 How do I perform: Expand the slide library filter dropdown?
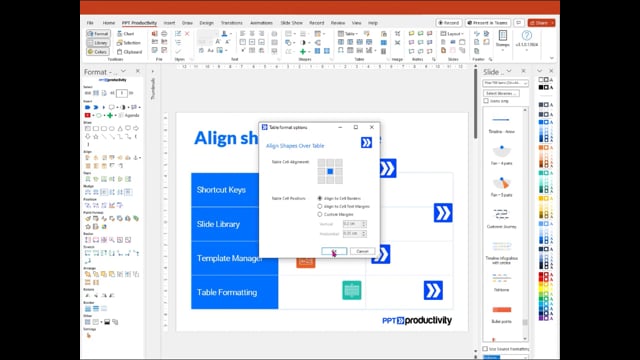point(505,83)
